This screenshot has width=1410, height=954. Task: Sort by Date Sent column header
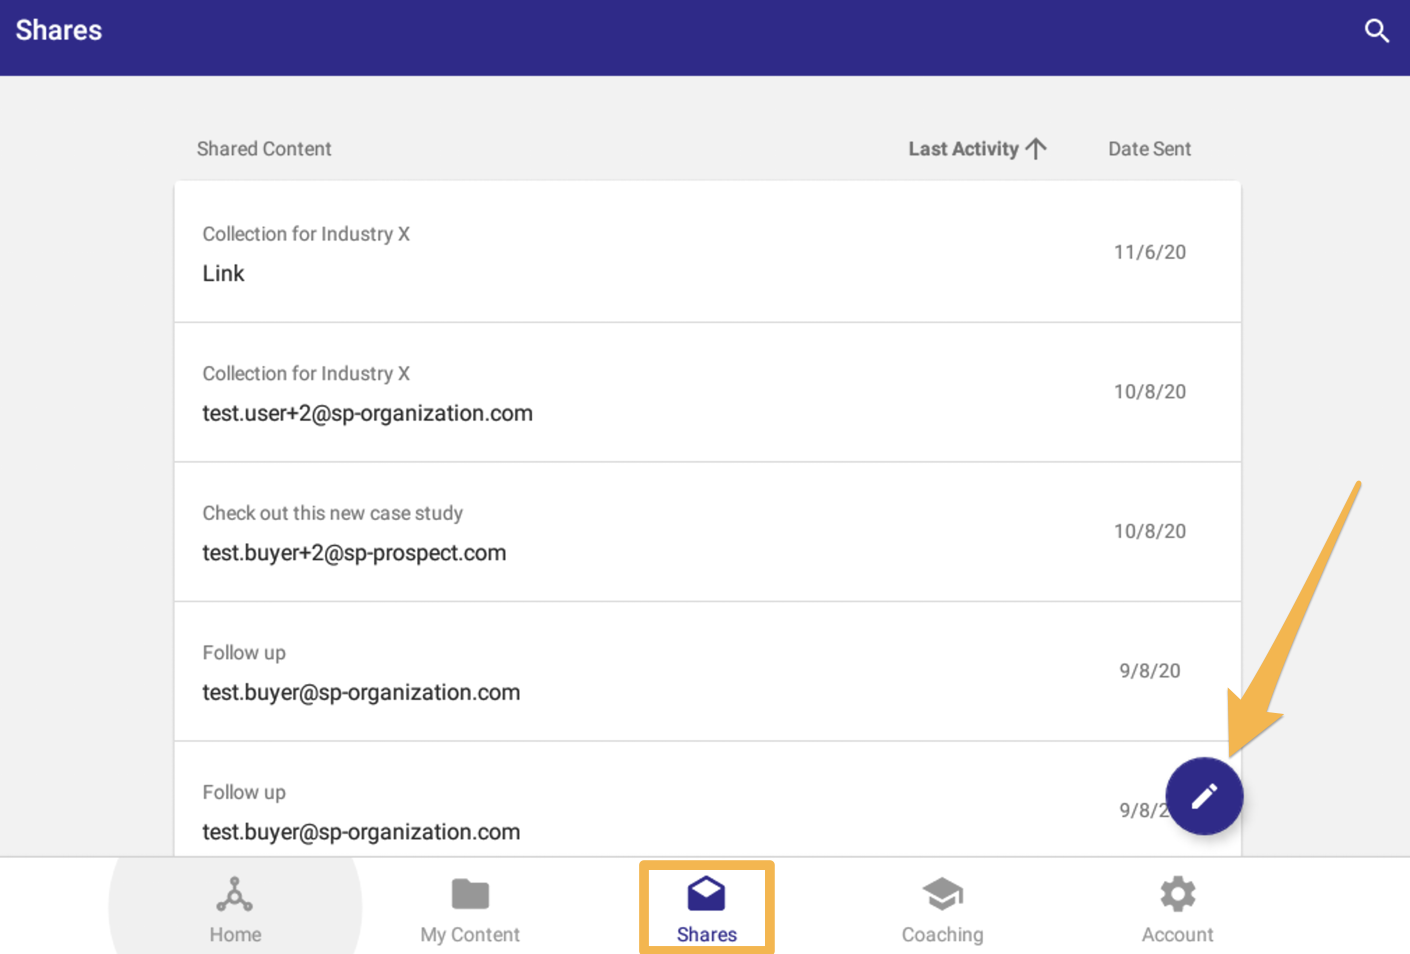1149,149
